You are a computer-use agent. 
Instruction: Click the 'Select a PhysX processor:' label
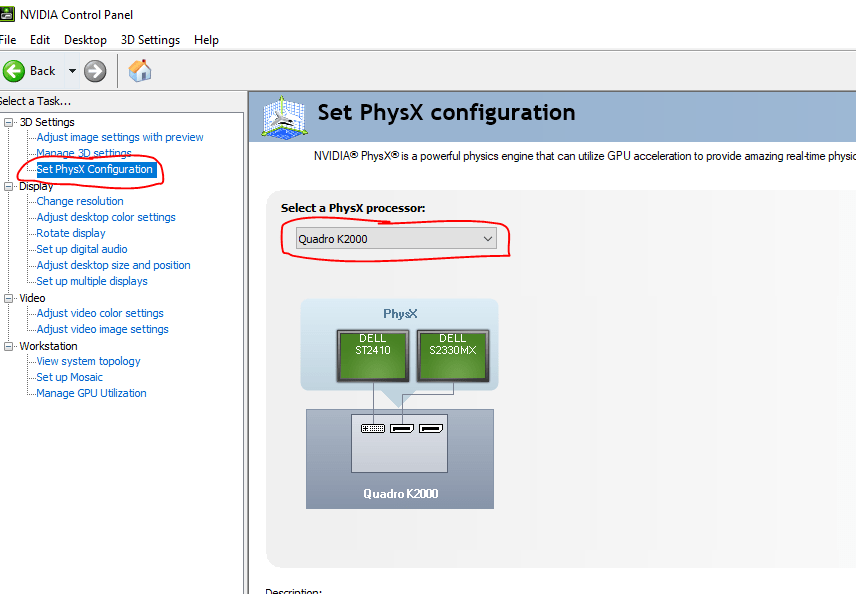[353, 208]
